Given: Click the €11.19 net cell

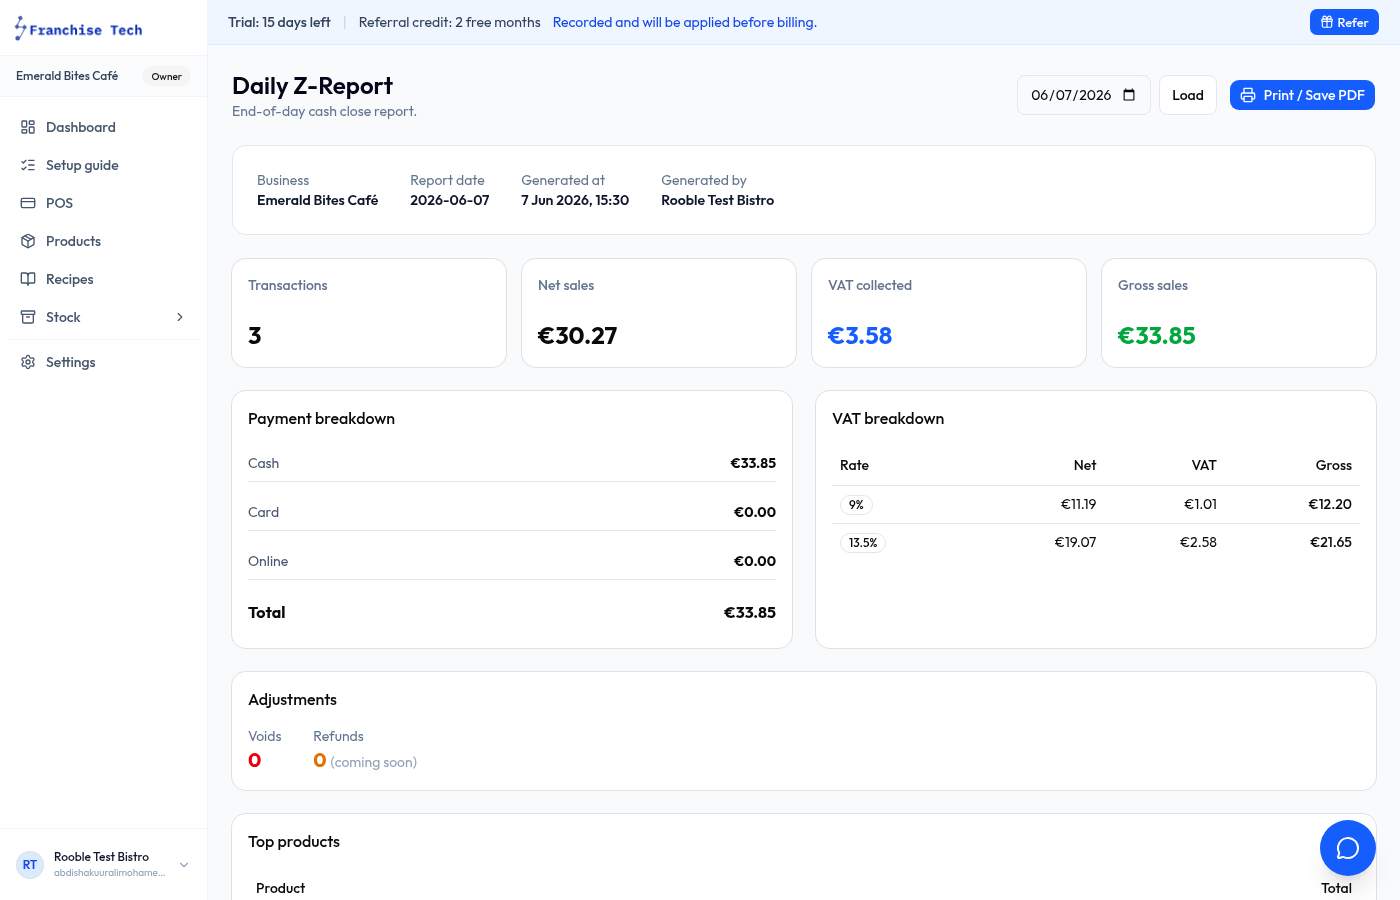Looking at the screenshot, I should (1078, 504).
